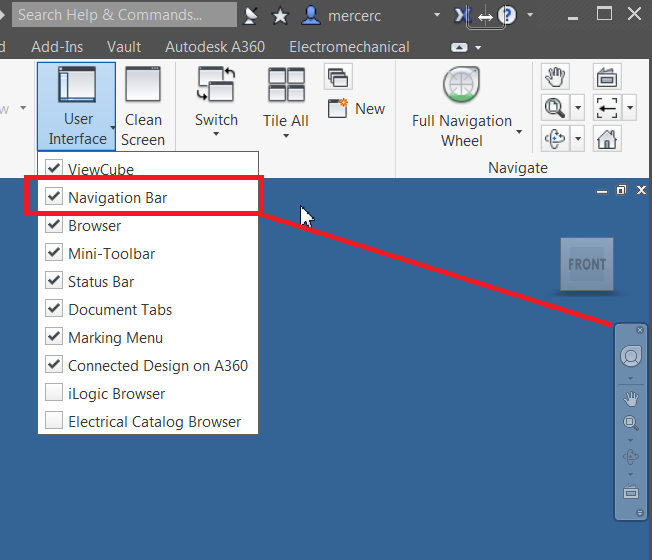652x560 pixels.
Task: Expand navigation bar wheel options arrow
Action: [x=630, y=378]
